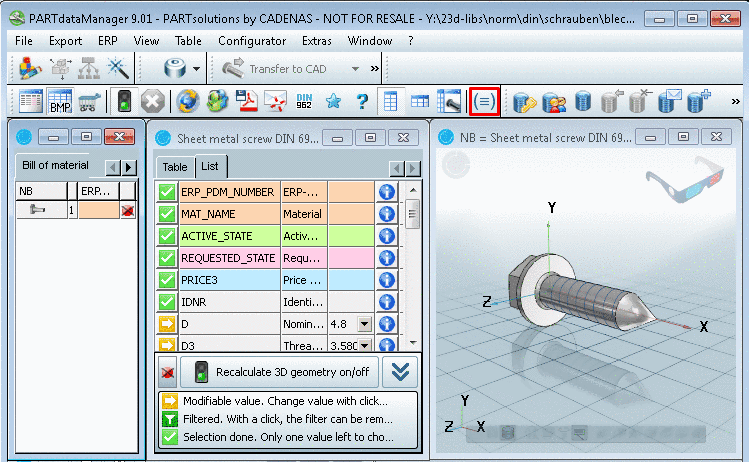The width and height of the screenshot is (749, 462).
Task: Click the 3D glasses icon in 3D view
Action: (685, 179)
